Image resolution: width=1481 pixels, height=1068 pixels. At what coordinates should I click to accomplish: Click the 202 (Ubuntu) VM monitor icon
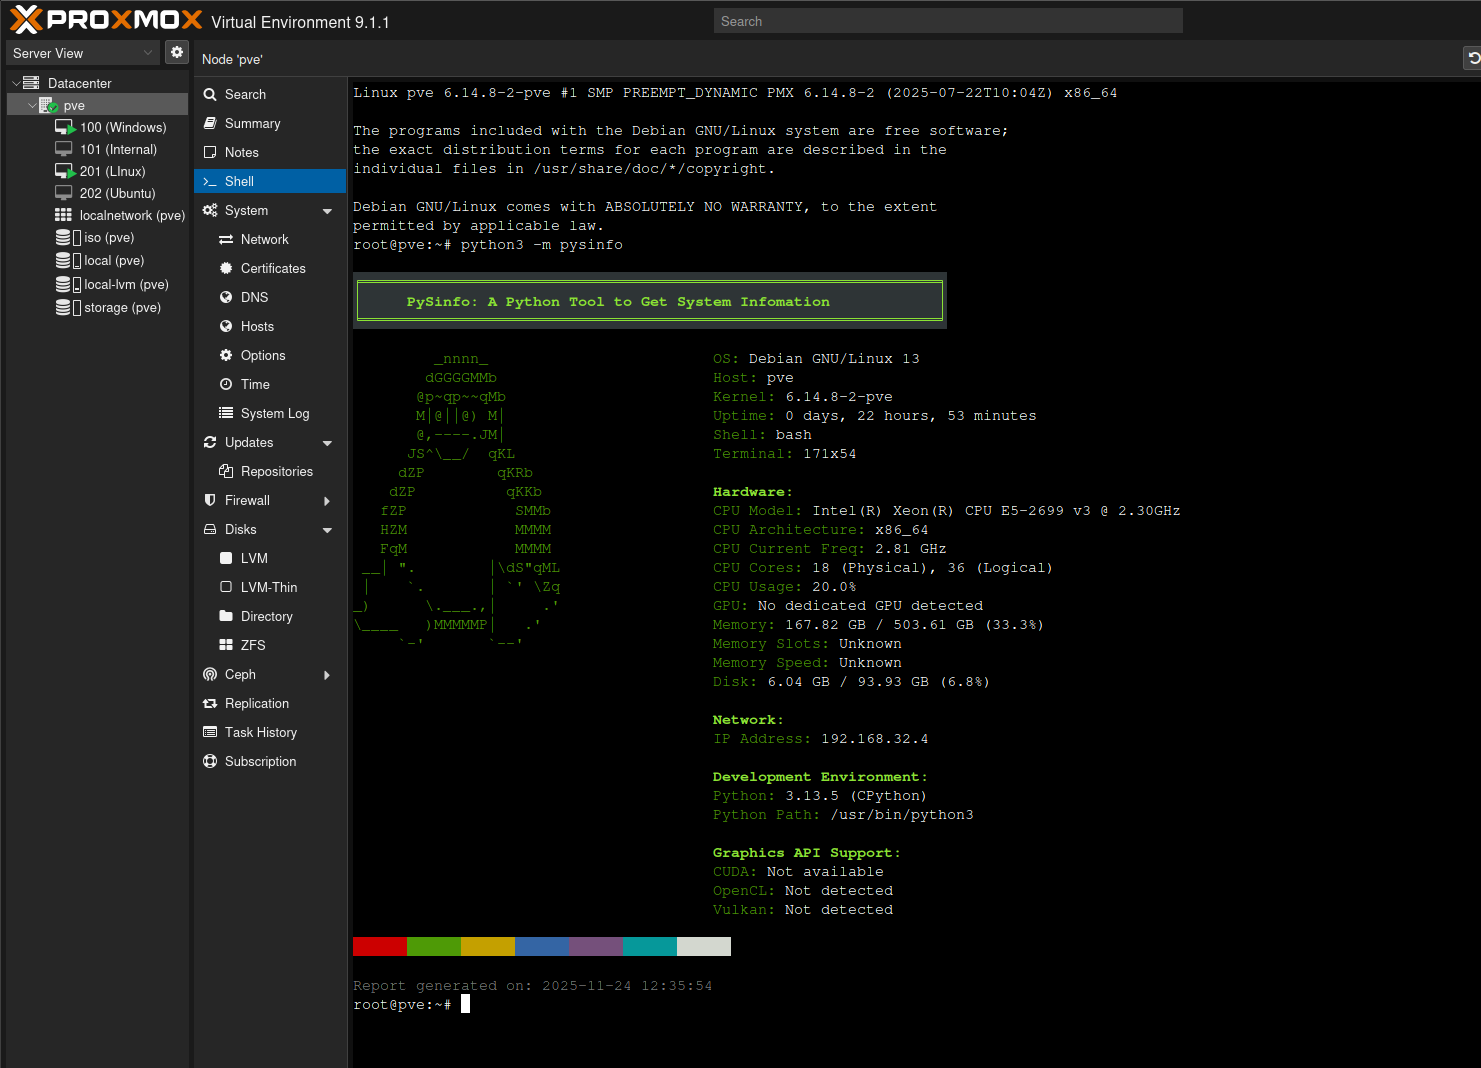[64, 193]
